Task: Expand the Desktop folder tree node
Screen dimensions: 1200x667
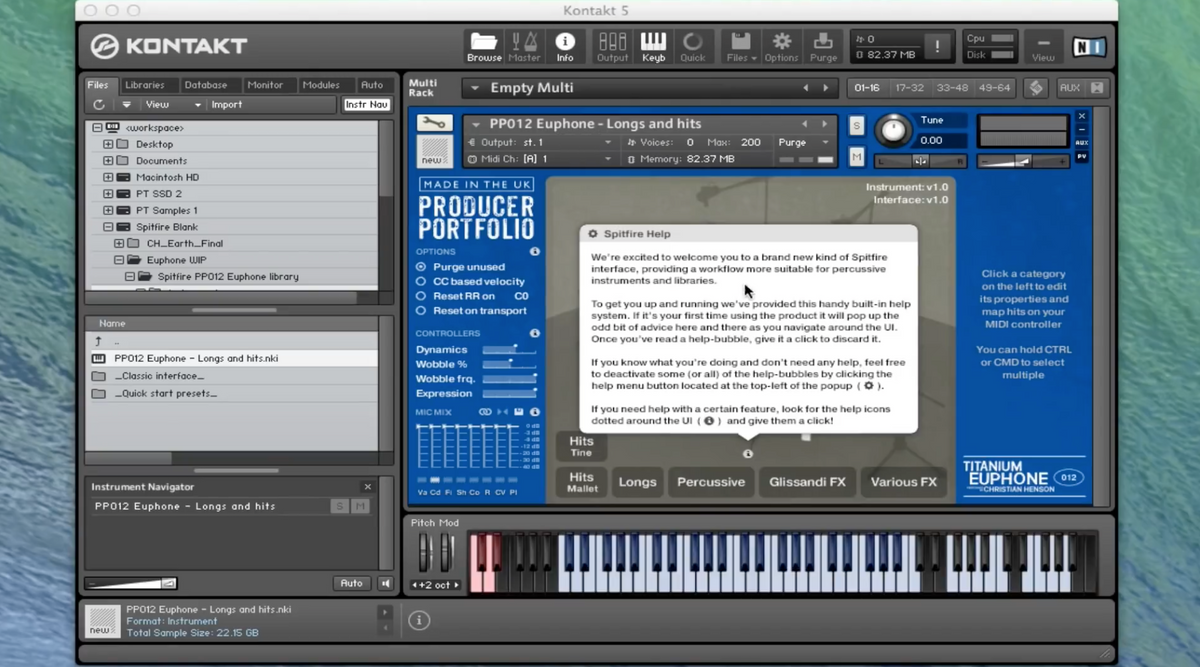Action: (x=108, y=144)
